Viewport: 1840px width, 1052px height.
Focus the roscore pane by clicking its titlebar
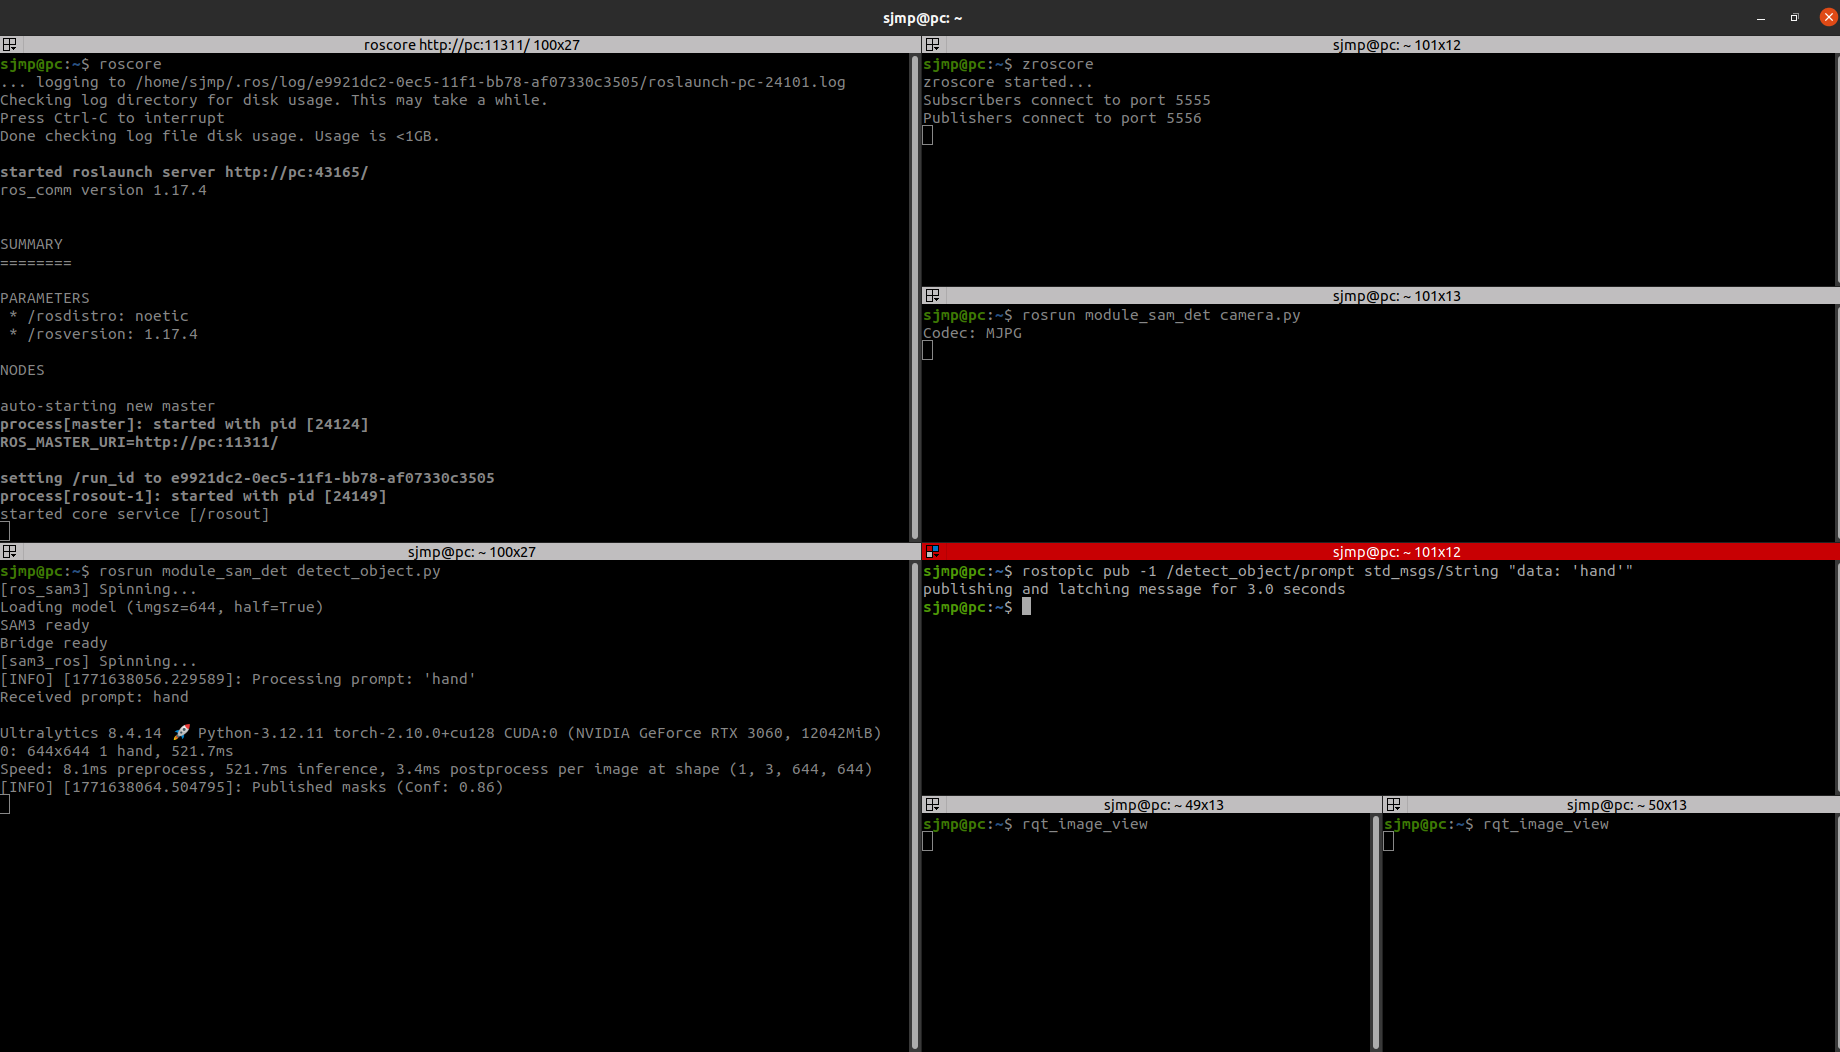coord(470,44)
